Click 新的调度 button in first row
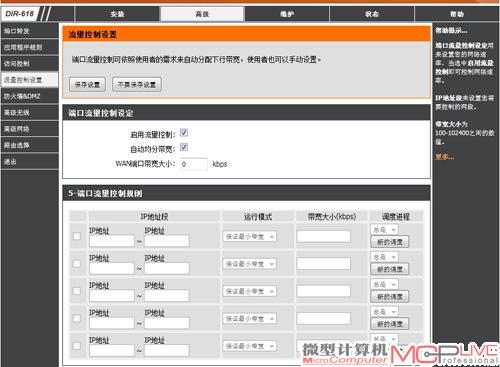Image resolution: width=500 pixels, height=367 pixels. coord(390,242)
